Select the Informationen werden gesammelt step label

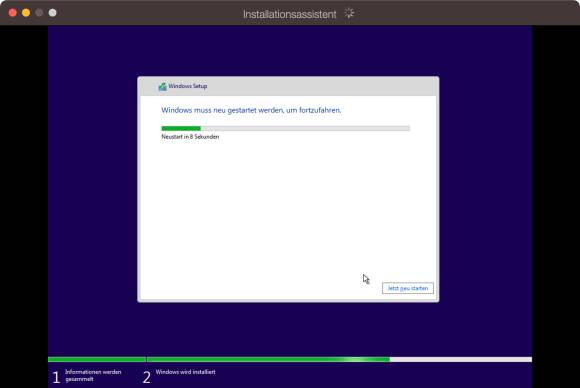93,375
